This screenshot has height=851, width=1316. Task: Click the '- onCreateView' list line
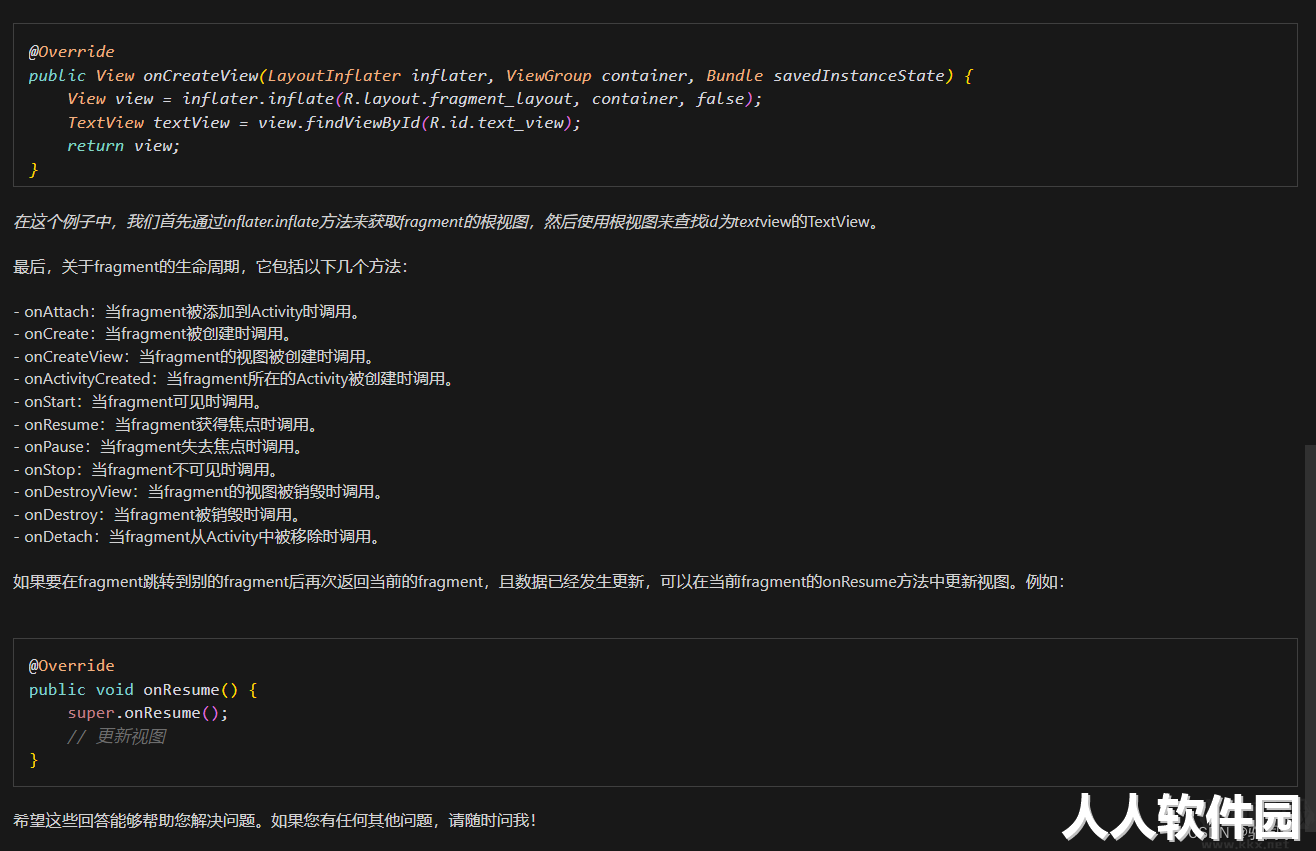coord(194,357)
